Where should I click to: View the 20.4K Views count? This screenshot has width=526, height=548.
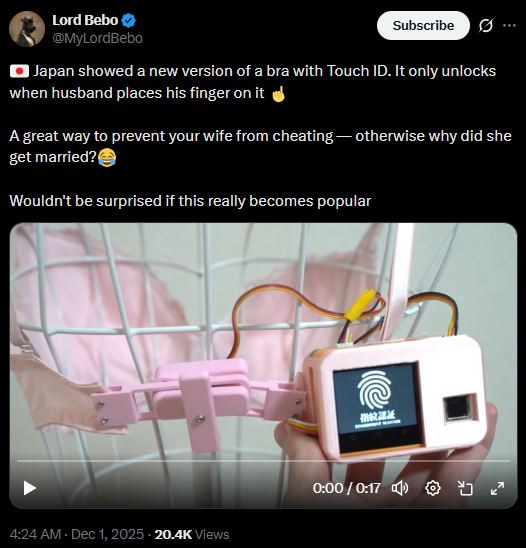coord(192,534)
